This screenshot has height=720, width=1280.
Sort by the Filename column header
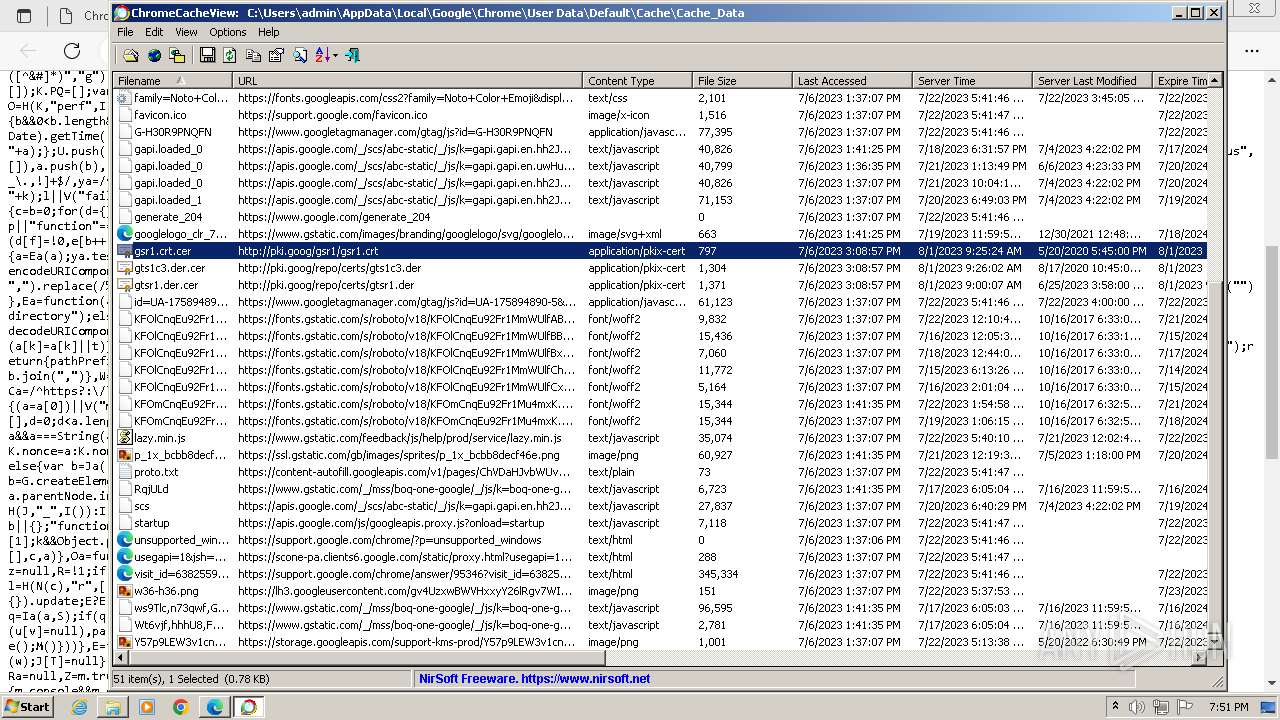173,81
